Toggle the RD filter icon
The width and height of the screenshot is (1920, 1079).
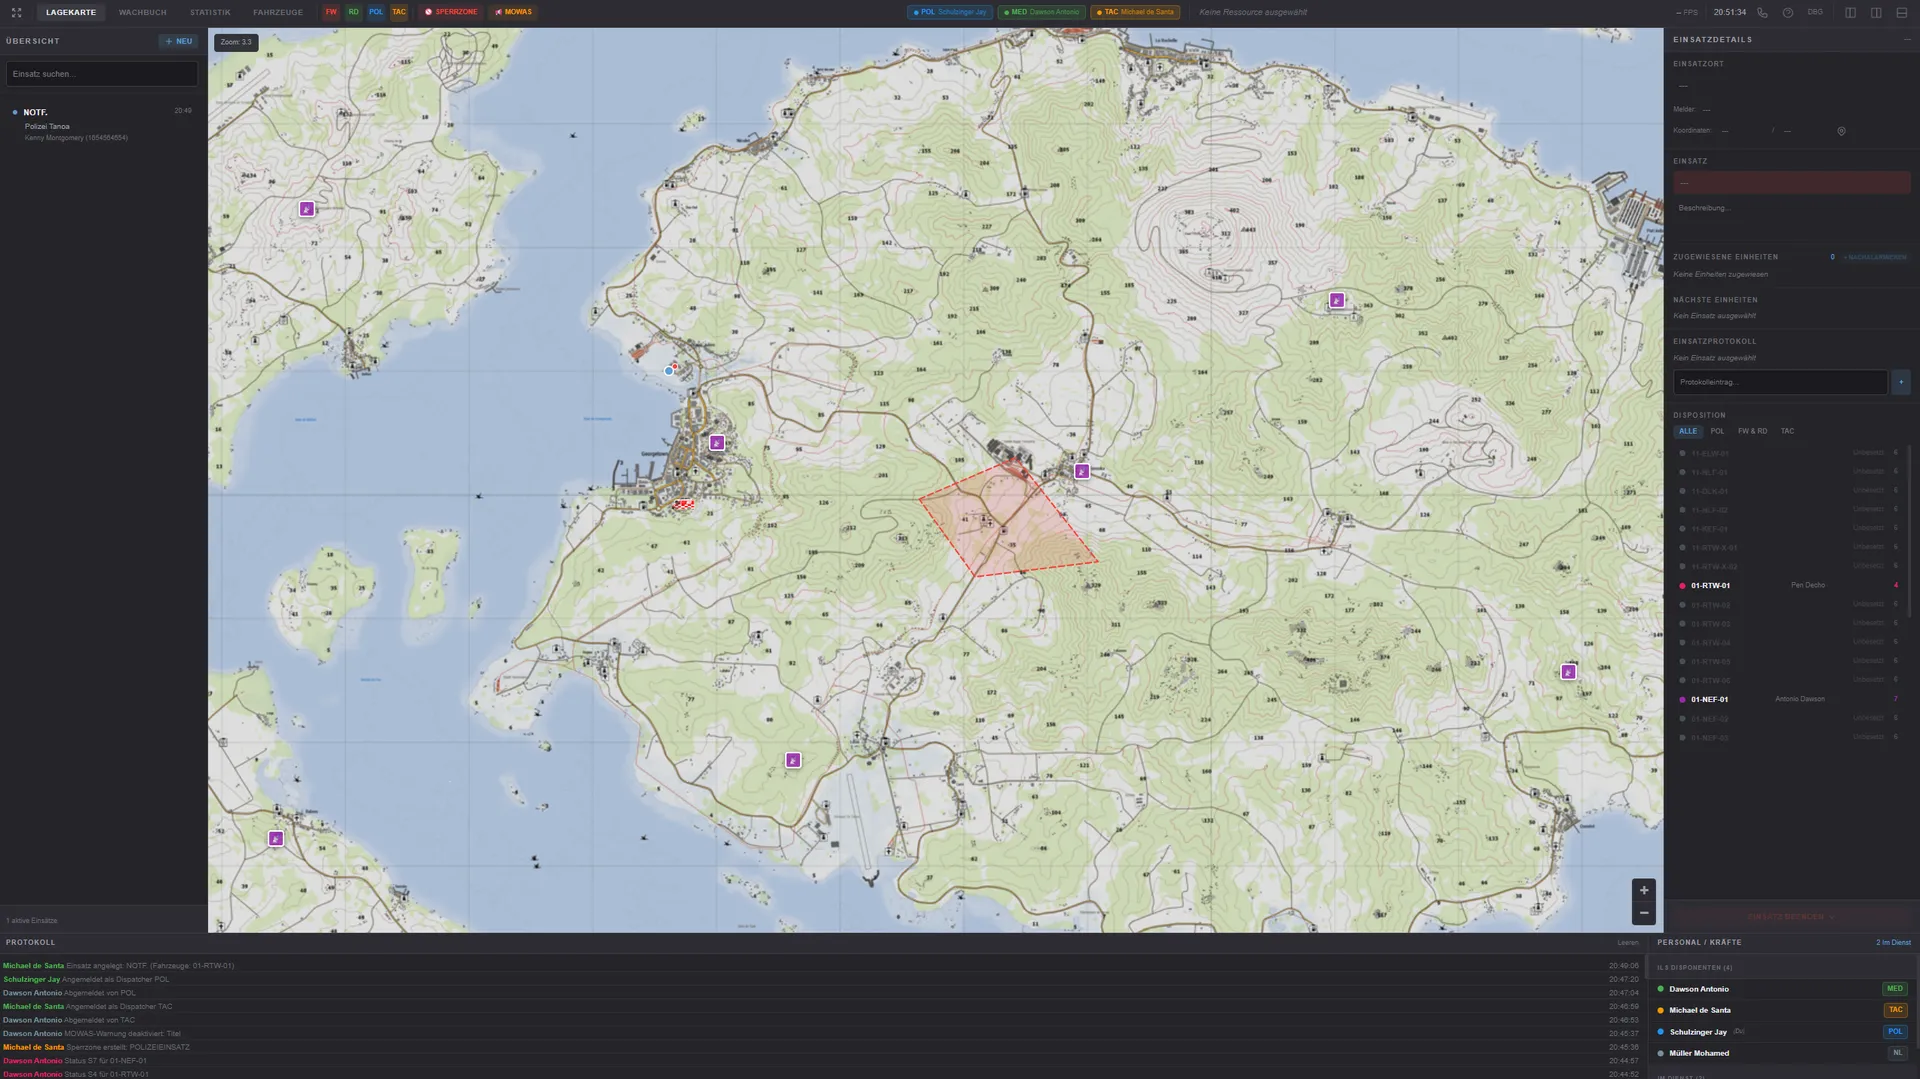(353, 12)
